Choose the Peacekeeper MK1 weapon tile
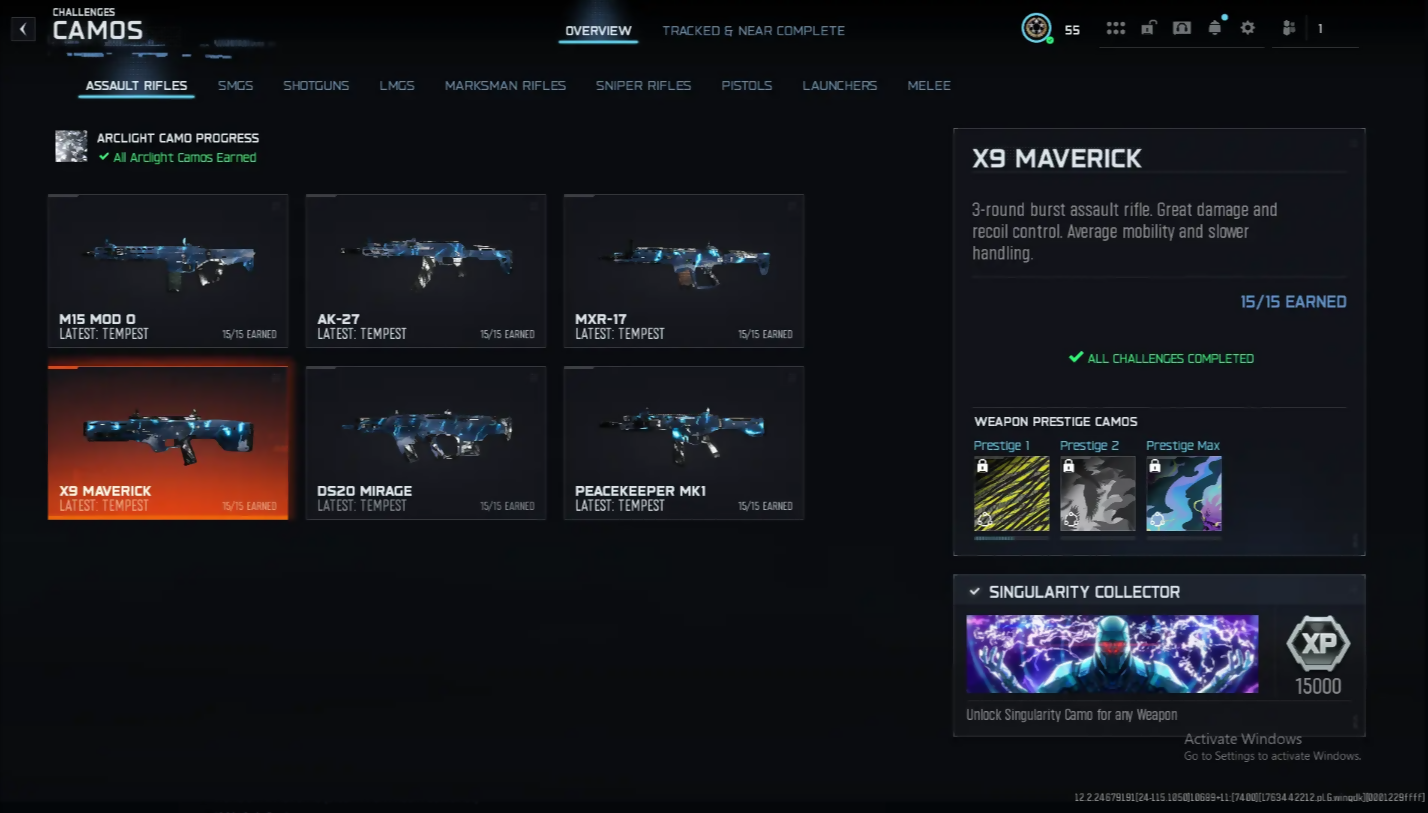The image size is (1428, 813). click(x=684, y=442)
